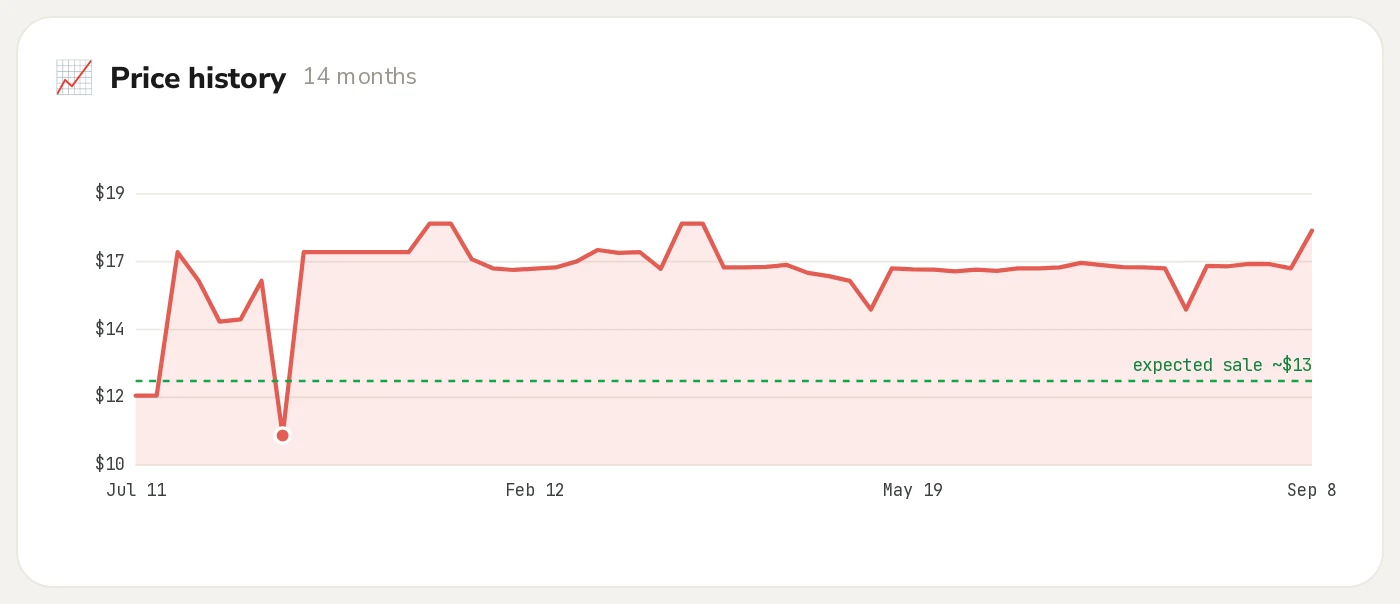
Task: Click the lowest price marker dot
Action: [283, 435]
